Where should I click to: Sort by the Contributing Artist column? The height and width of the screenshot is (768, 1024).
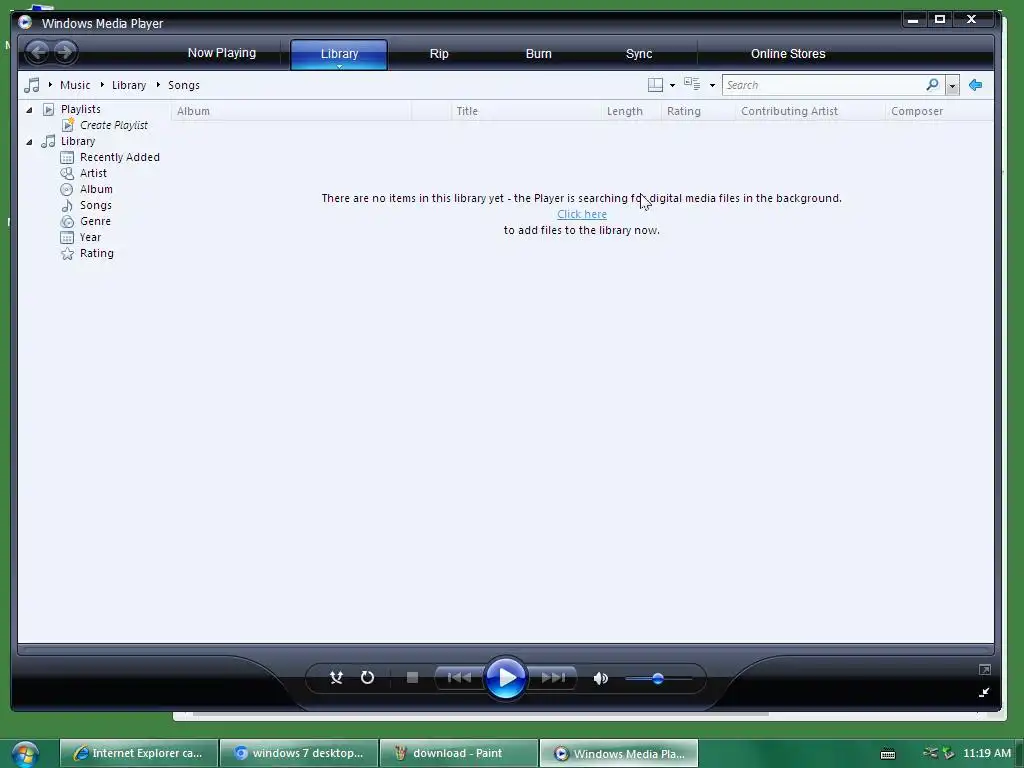(x=810, y=111)
